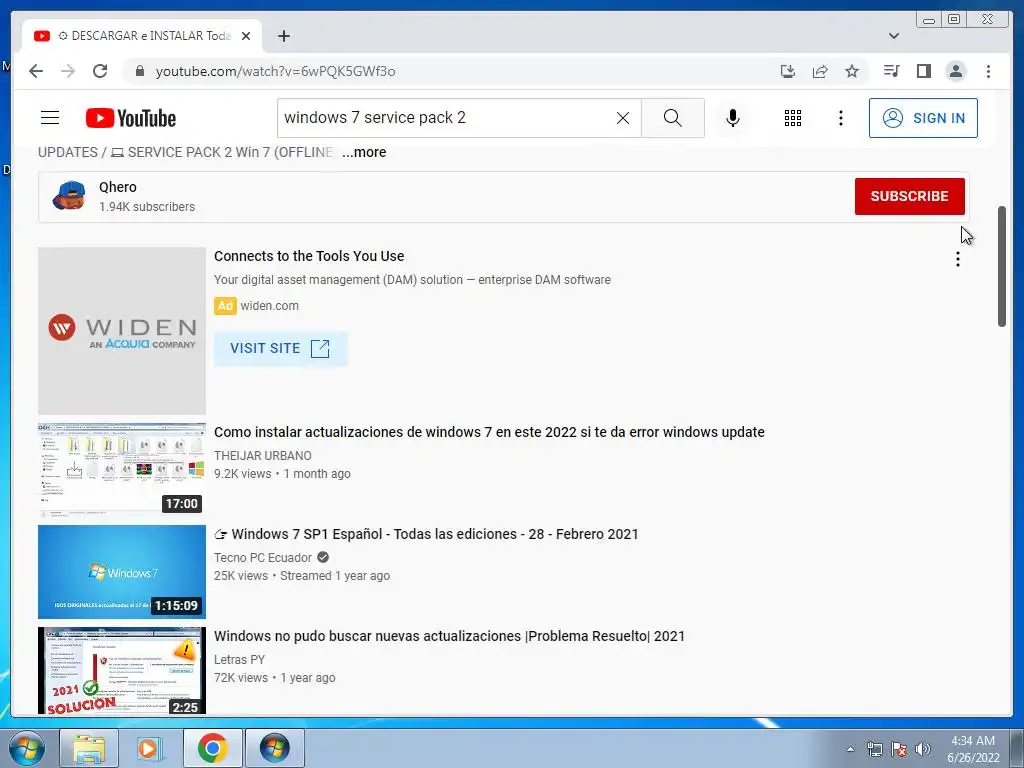Click the '9.2K views • 1 month ago' text
The width and height of the screenshot is (1024, 768).
click(x=282, y=473)
